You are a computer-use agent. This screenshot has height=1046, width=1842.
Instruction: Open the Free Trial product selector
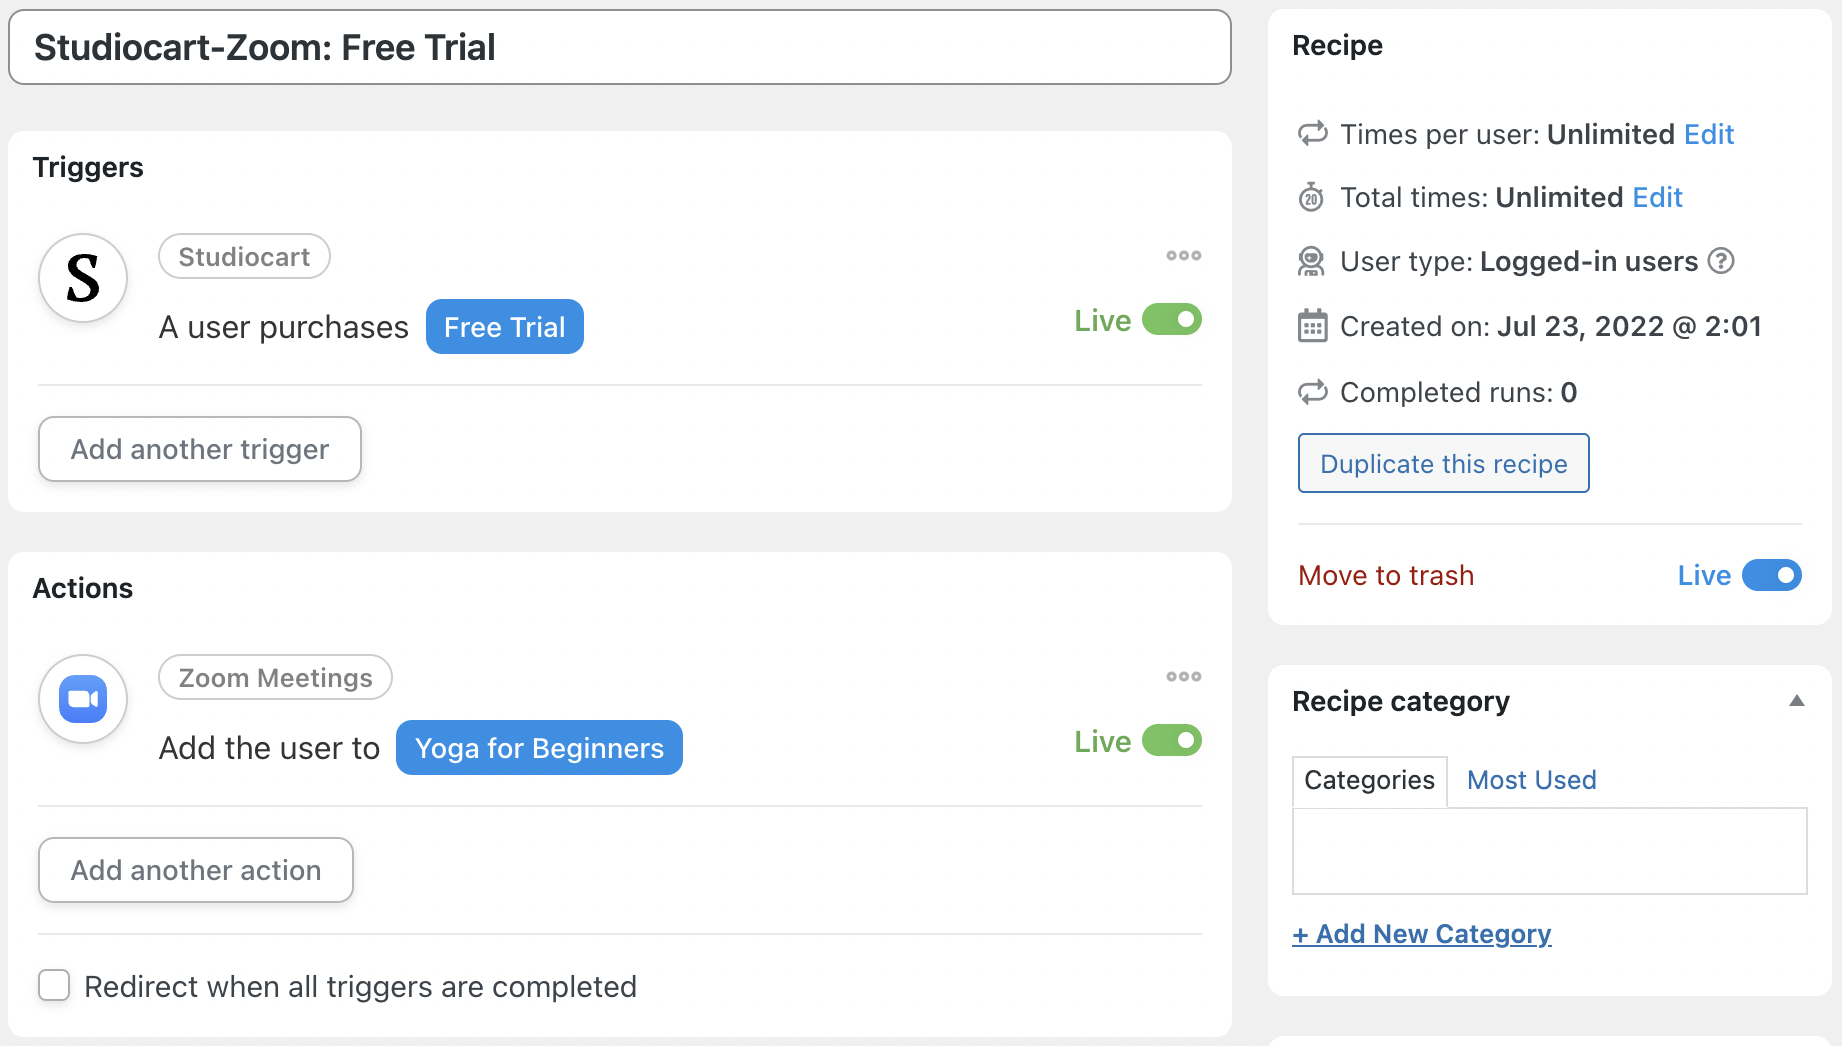(x=505, y=327)
